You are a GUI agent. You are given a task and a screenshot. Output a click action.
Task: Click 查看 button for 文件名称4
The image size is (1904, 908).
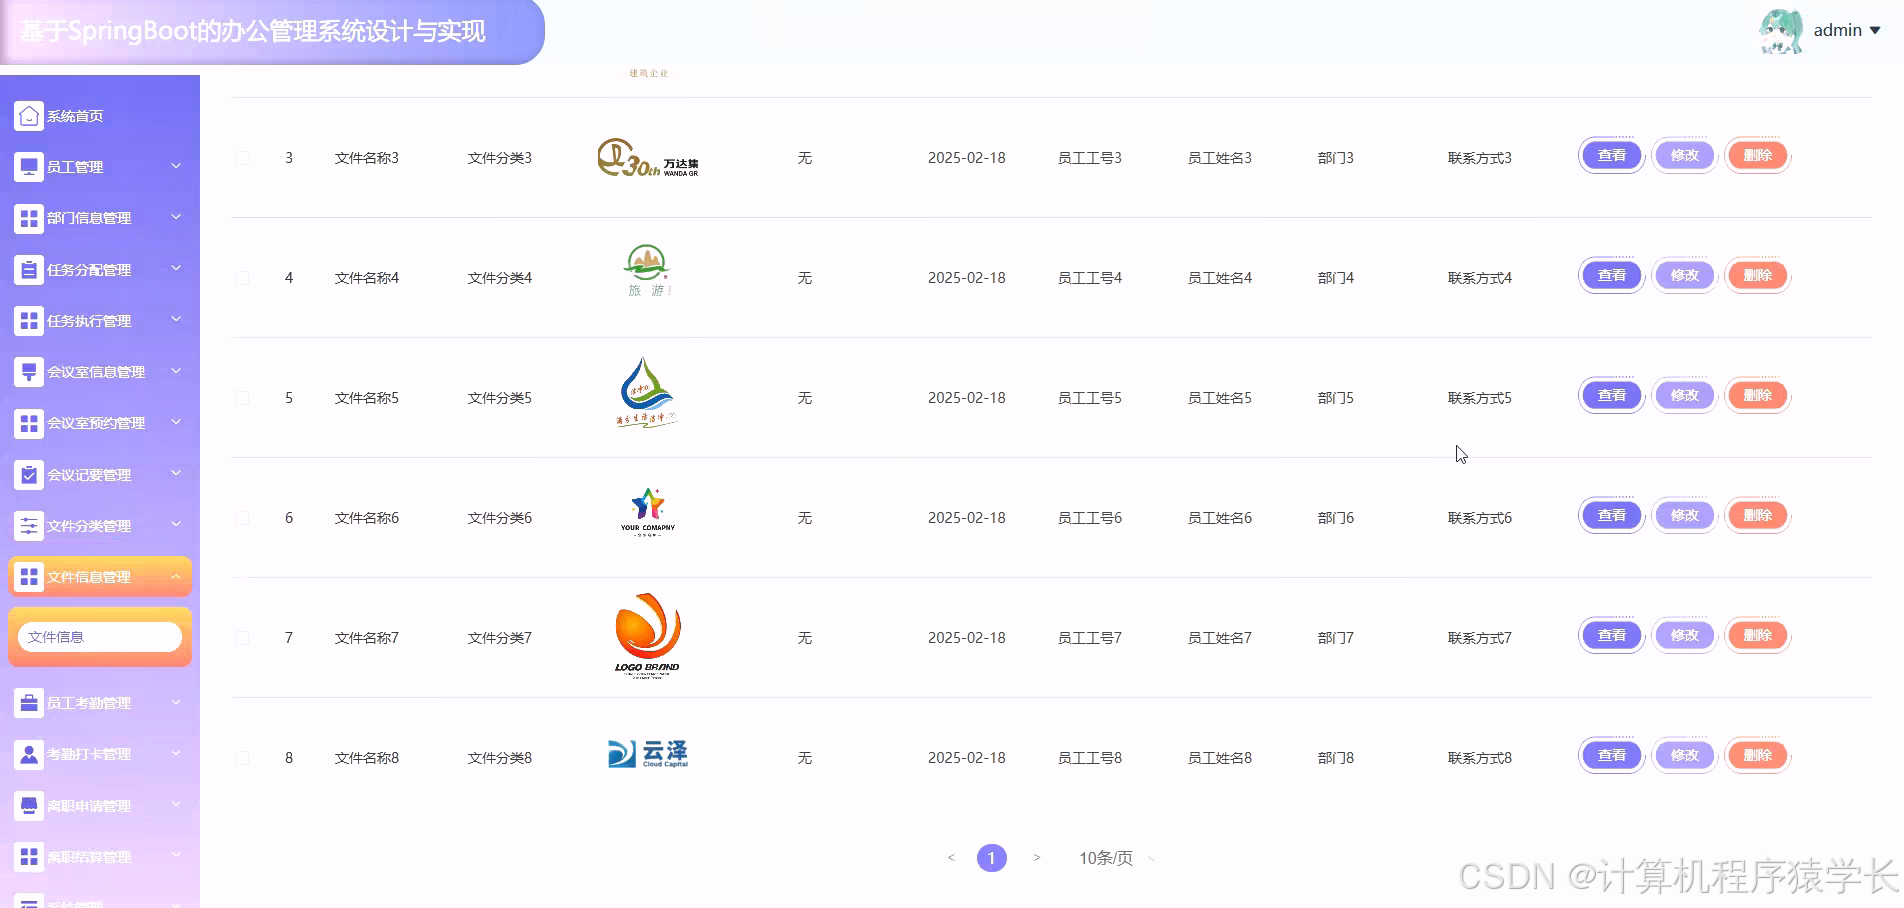pyautogui.click(x=1610, y=275)
